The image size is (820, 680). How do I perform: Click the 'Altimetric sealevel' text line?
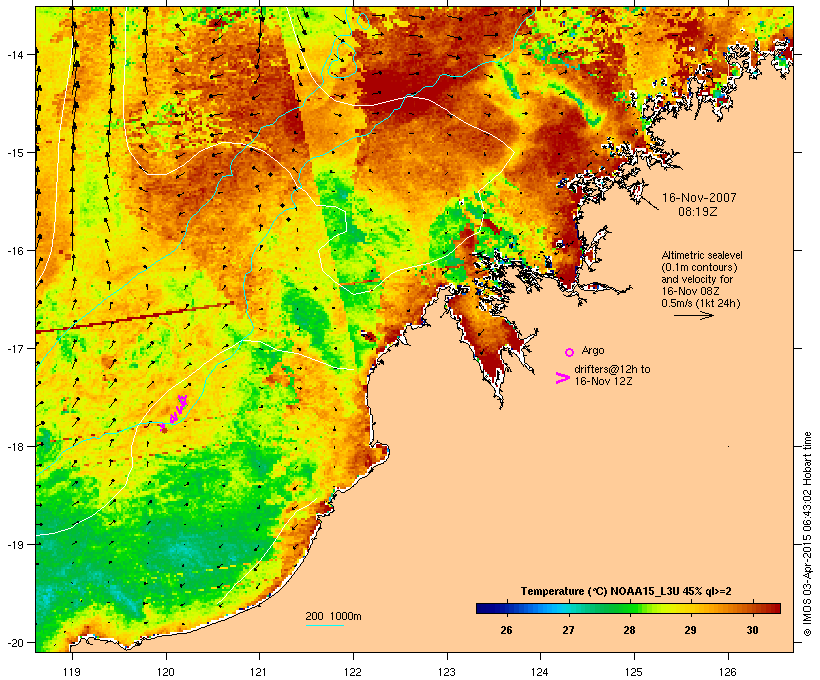(x=702, y=255)
